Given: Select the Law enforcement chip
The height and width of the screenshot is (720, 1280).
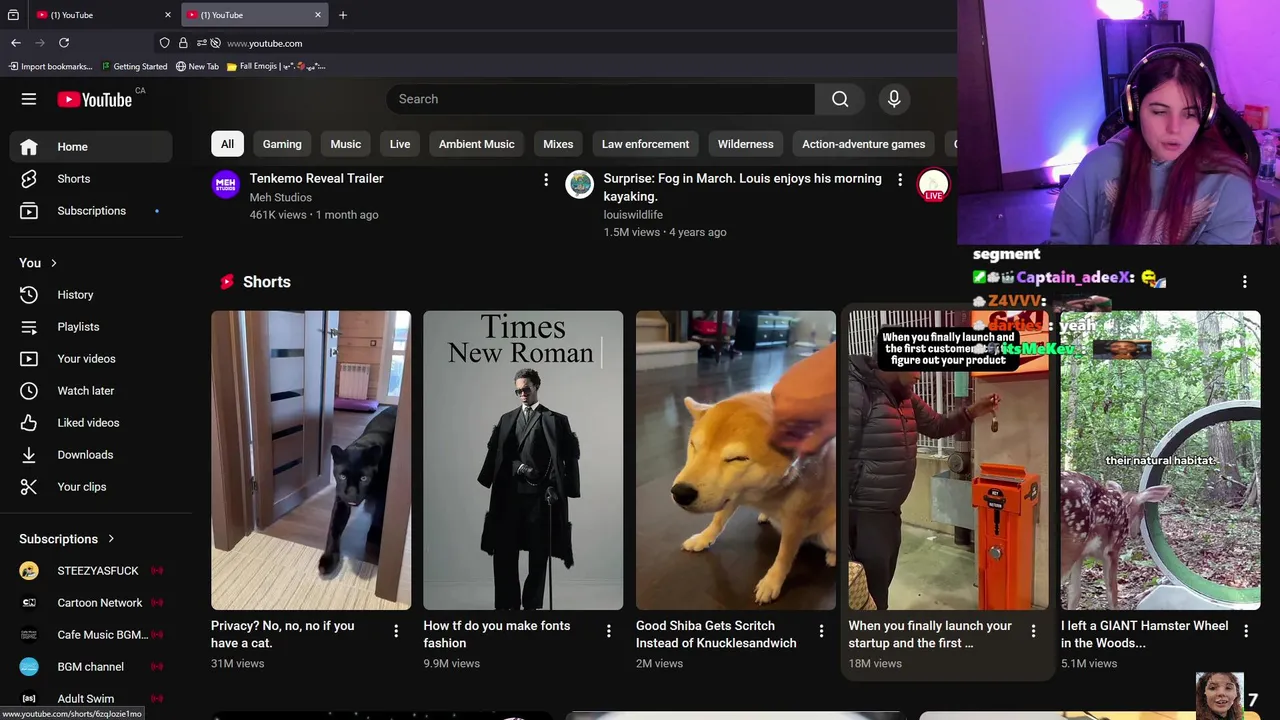Looking at the screenshot, I should click(x=645, y=144).
